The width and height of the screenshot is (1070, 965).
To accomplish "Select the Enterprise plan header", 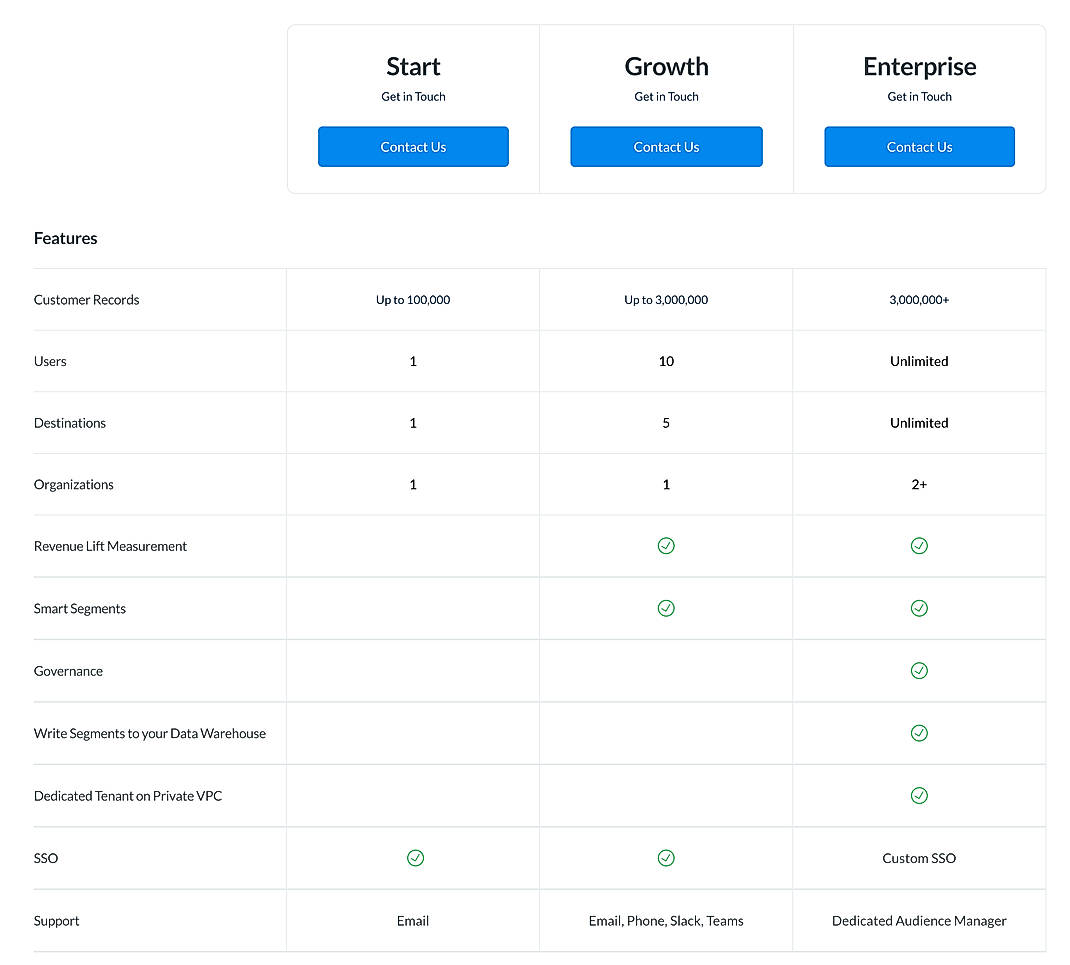I will (919, 66).
